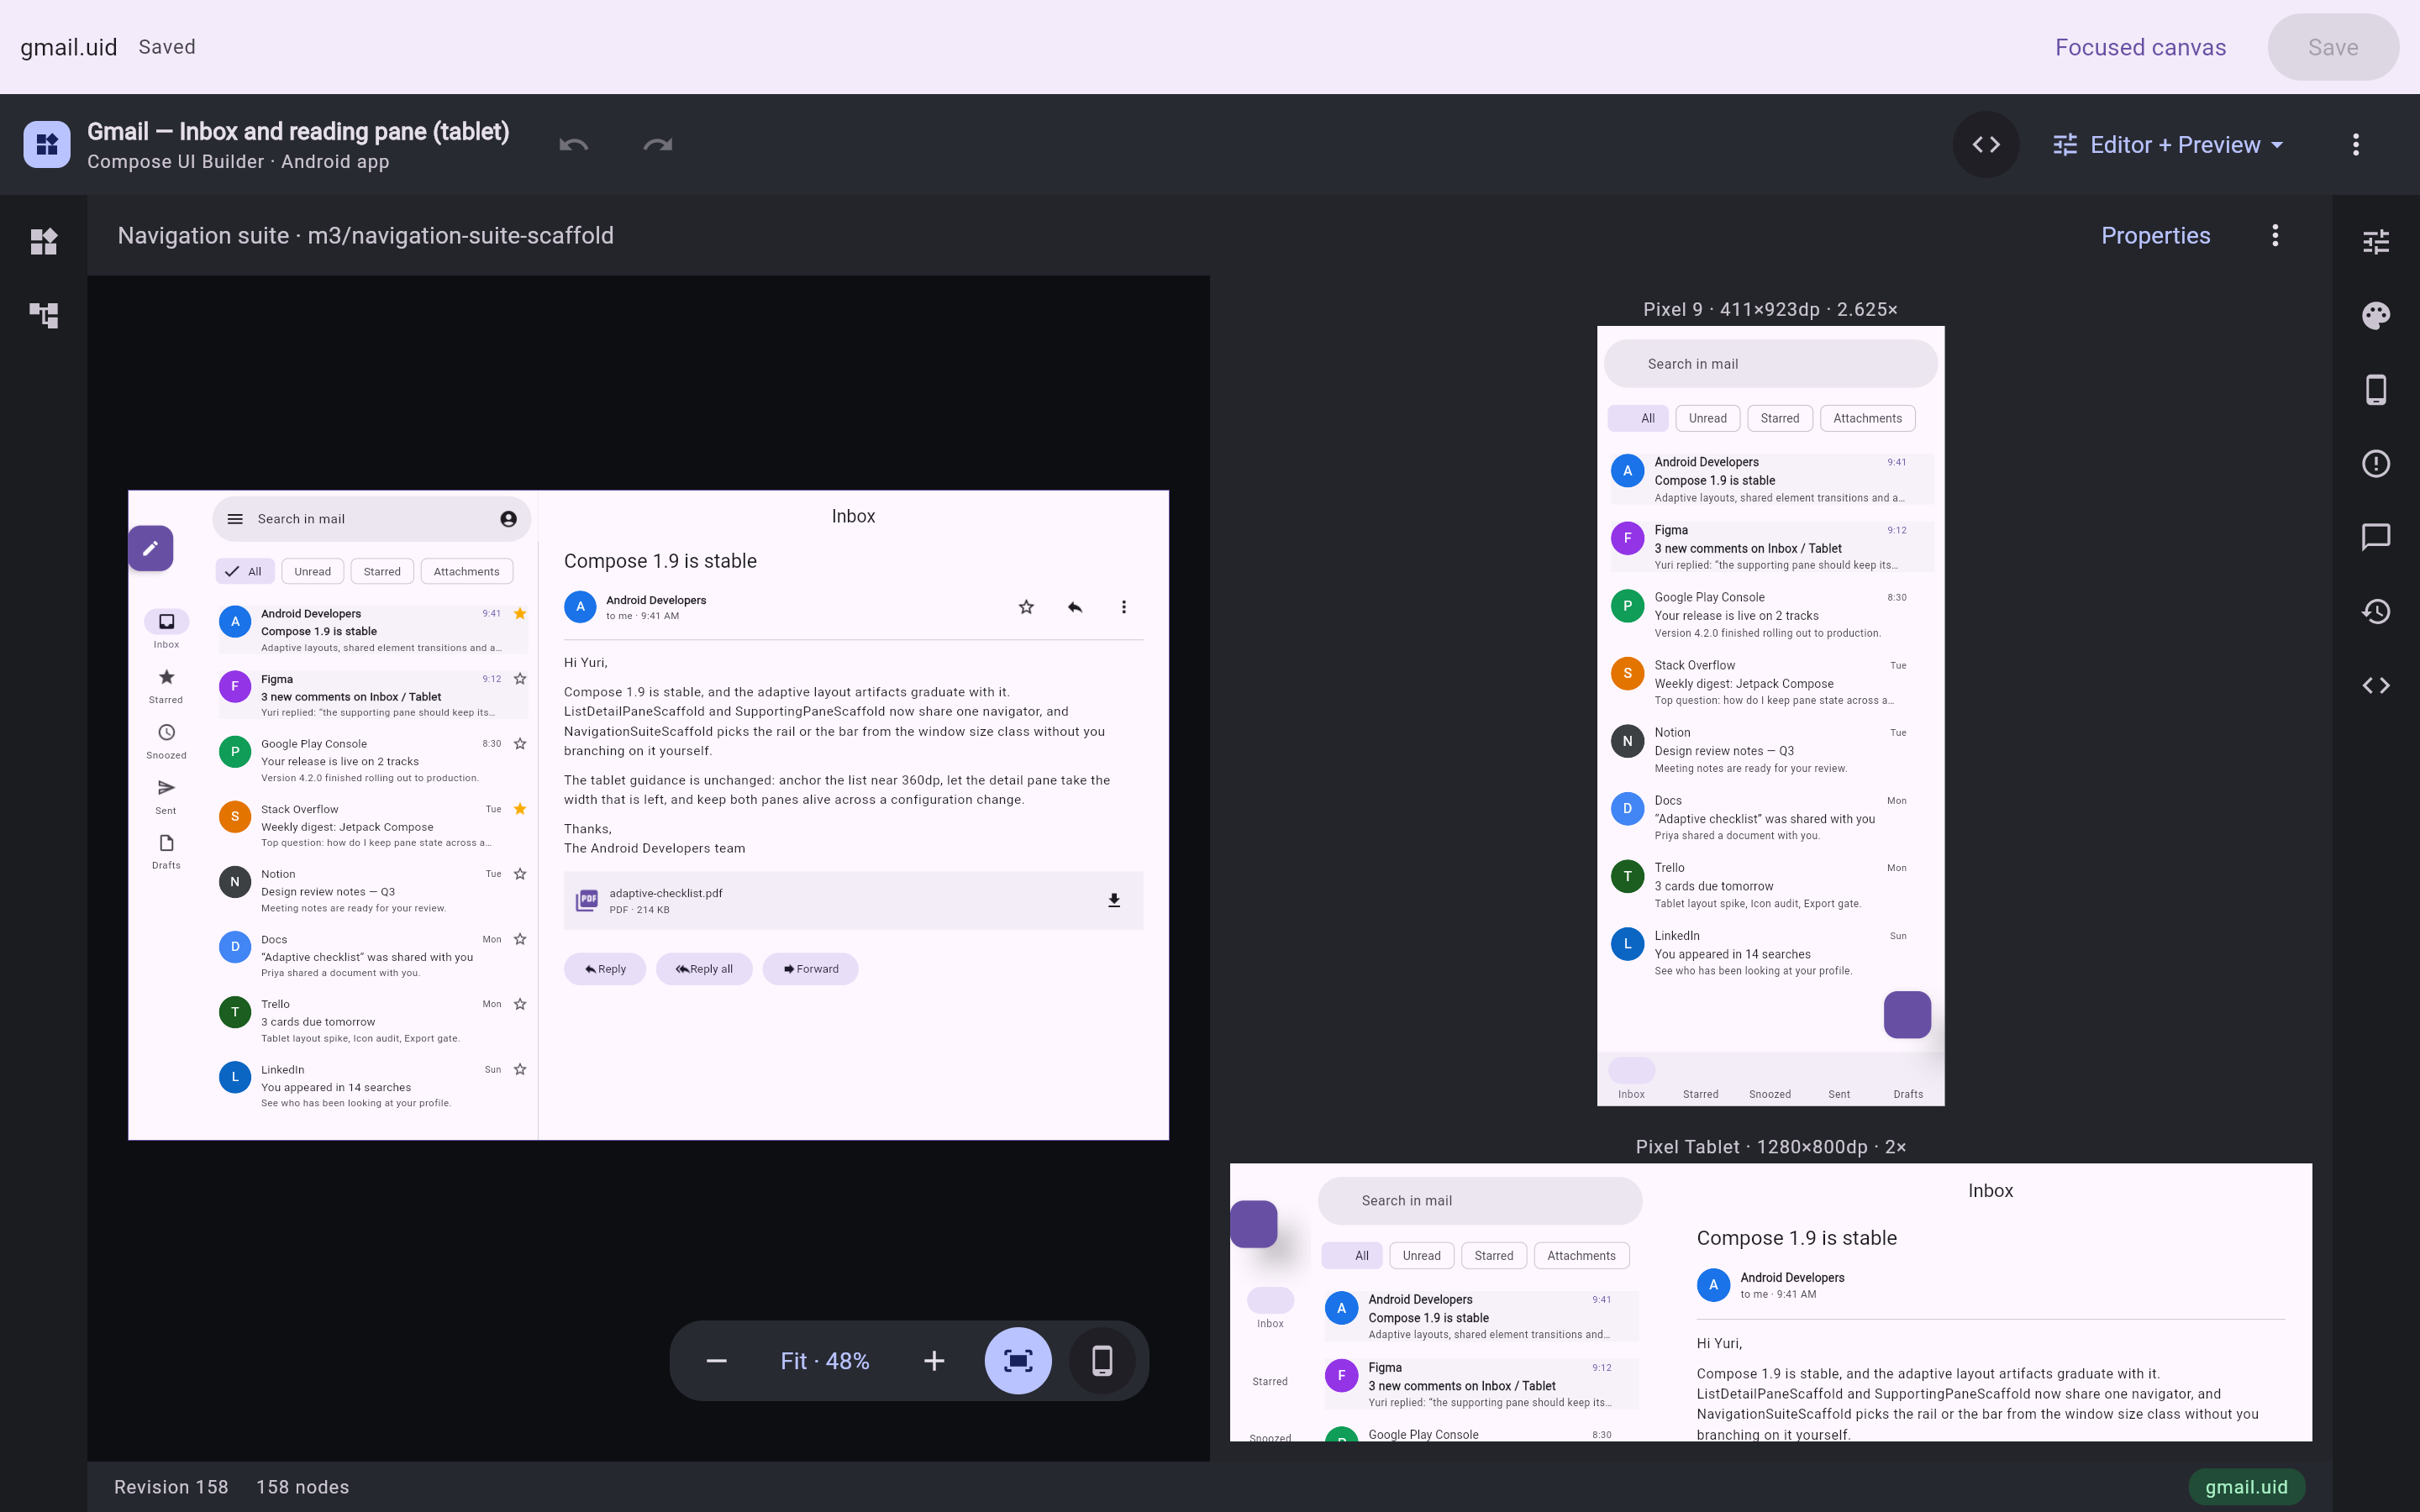Open the Navigation suite panel overflow menu

[x=2275, y=235]
